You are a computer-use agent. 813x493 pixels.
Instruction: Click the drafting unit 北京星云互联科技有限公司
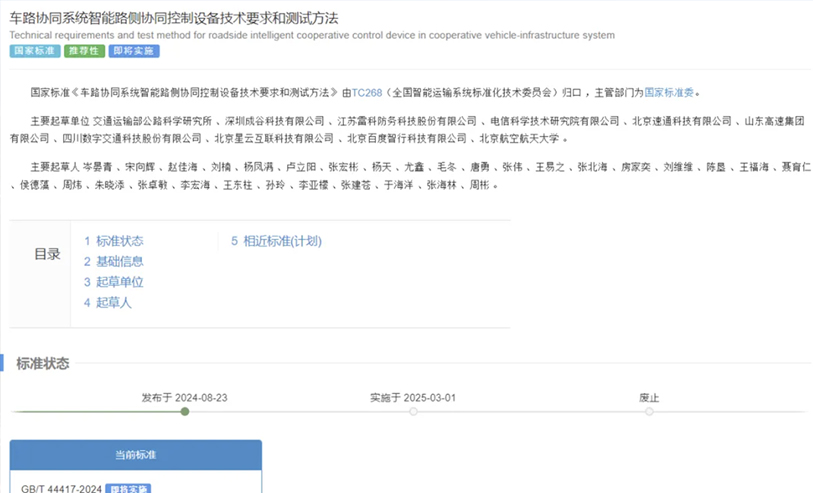274,138
